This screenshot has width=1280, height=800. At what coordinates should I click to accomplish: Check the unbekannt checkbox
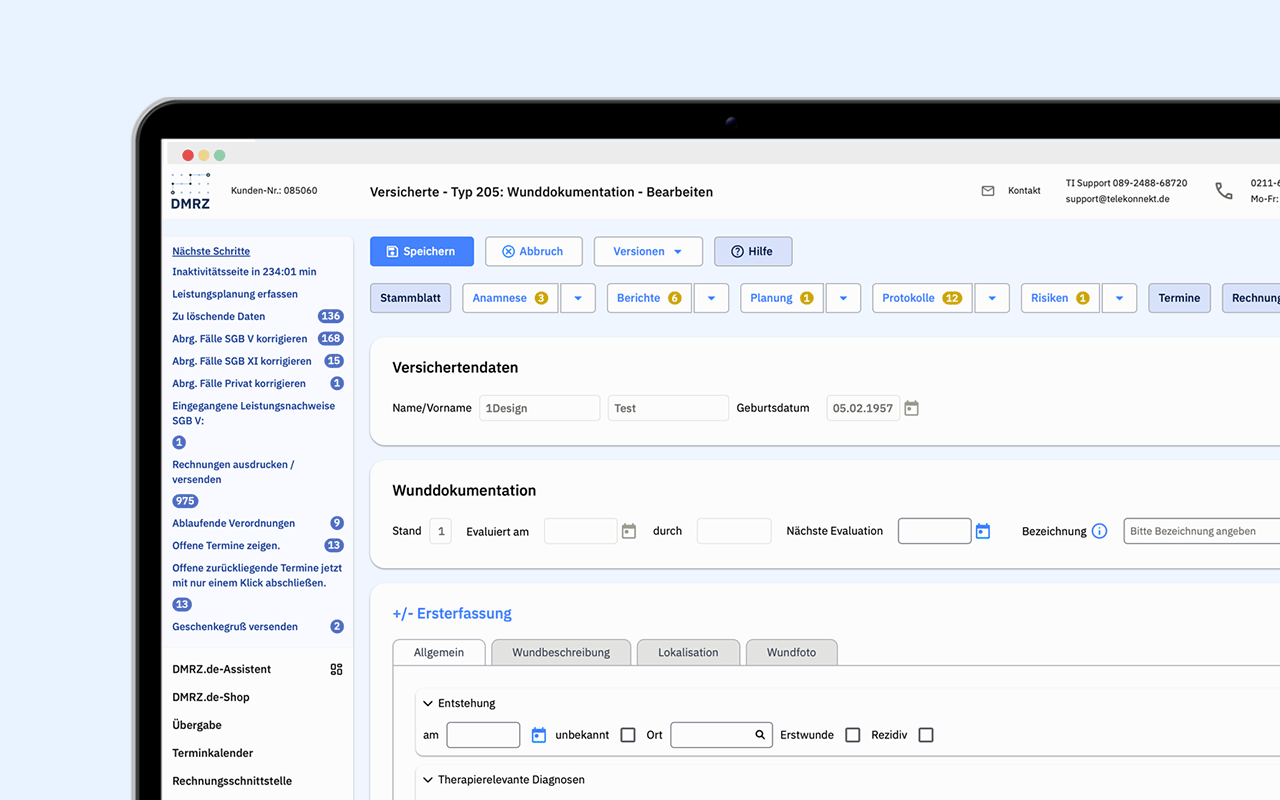coord(628,734)
